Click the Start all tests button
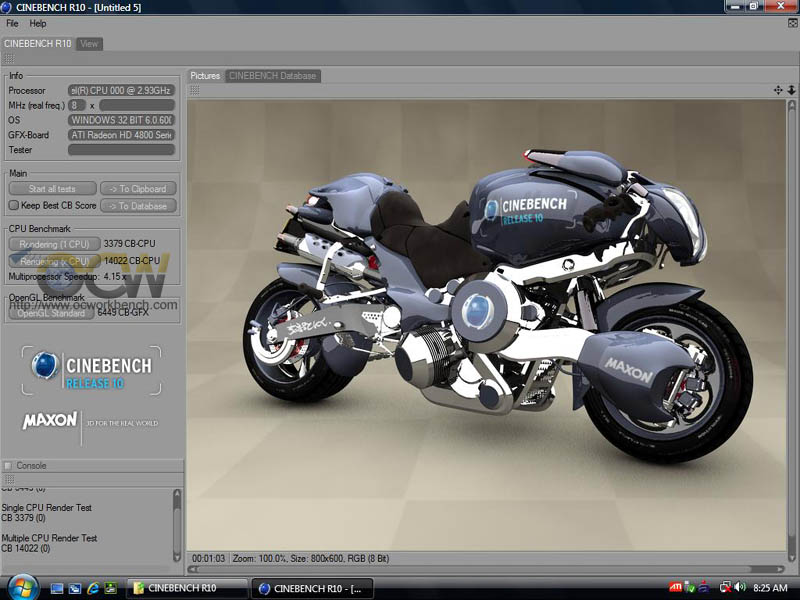The height and width of the screenshot is (600, 800). click(53, 189)
